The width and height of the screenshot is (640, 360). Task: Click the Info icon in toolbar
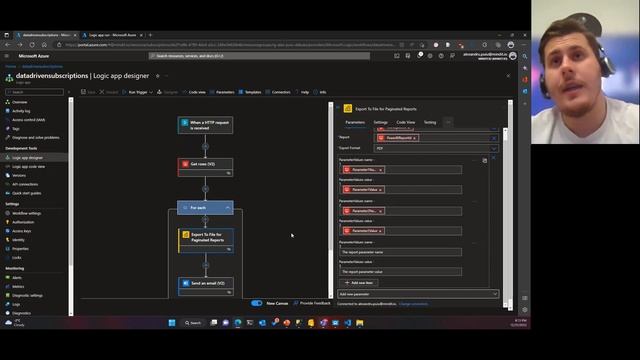(x=316, y=92)
